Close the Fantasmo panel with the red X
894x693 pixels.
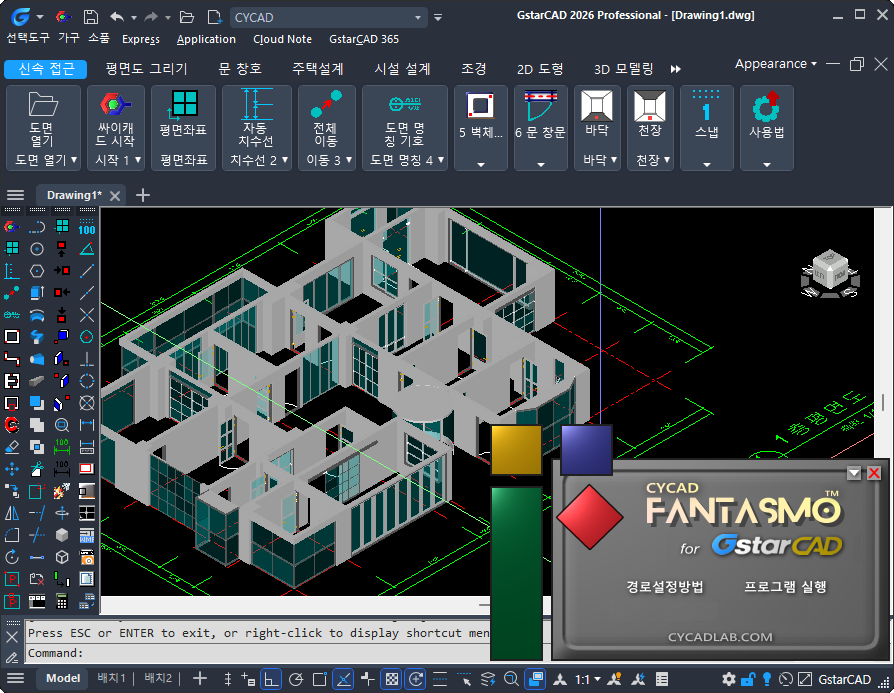[873, 473]
